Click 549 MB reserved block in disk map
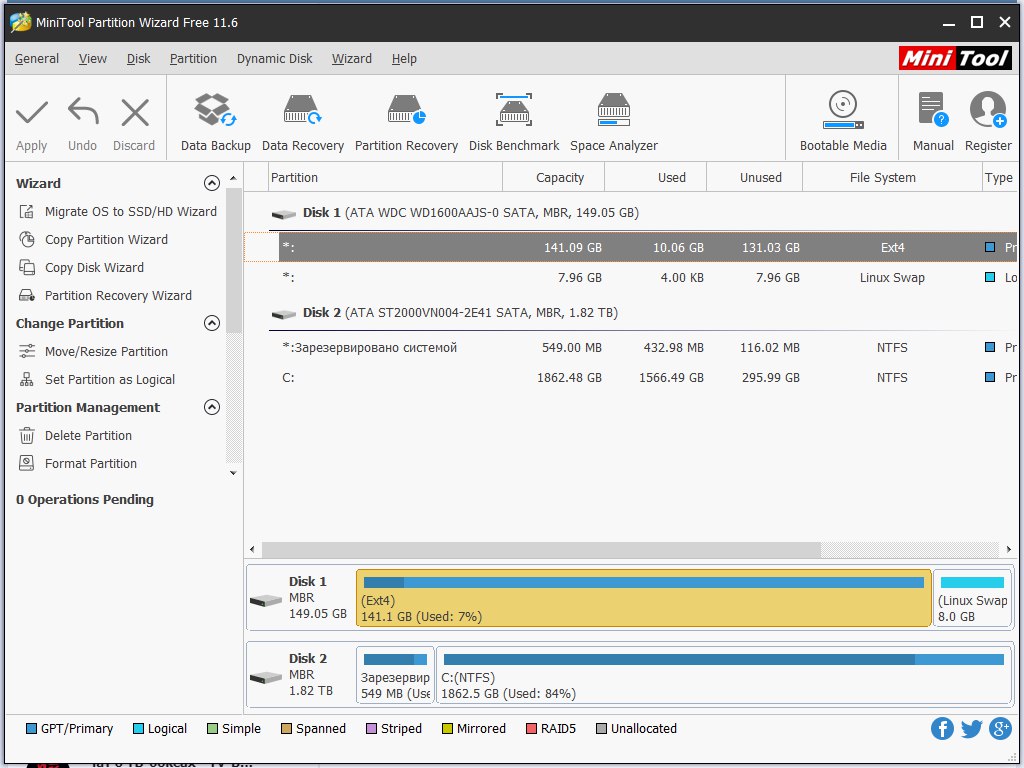 pos(395,675)
